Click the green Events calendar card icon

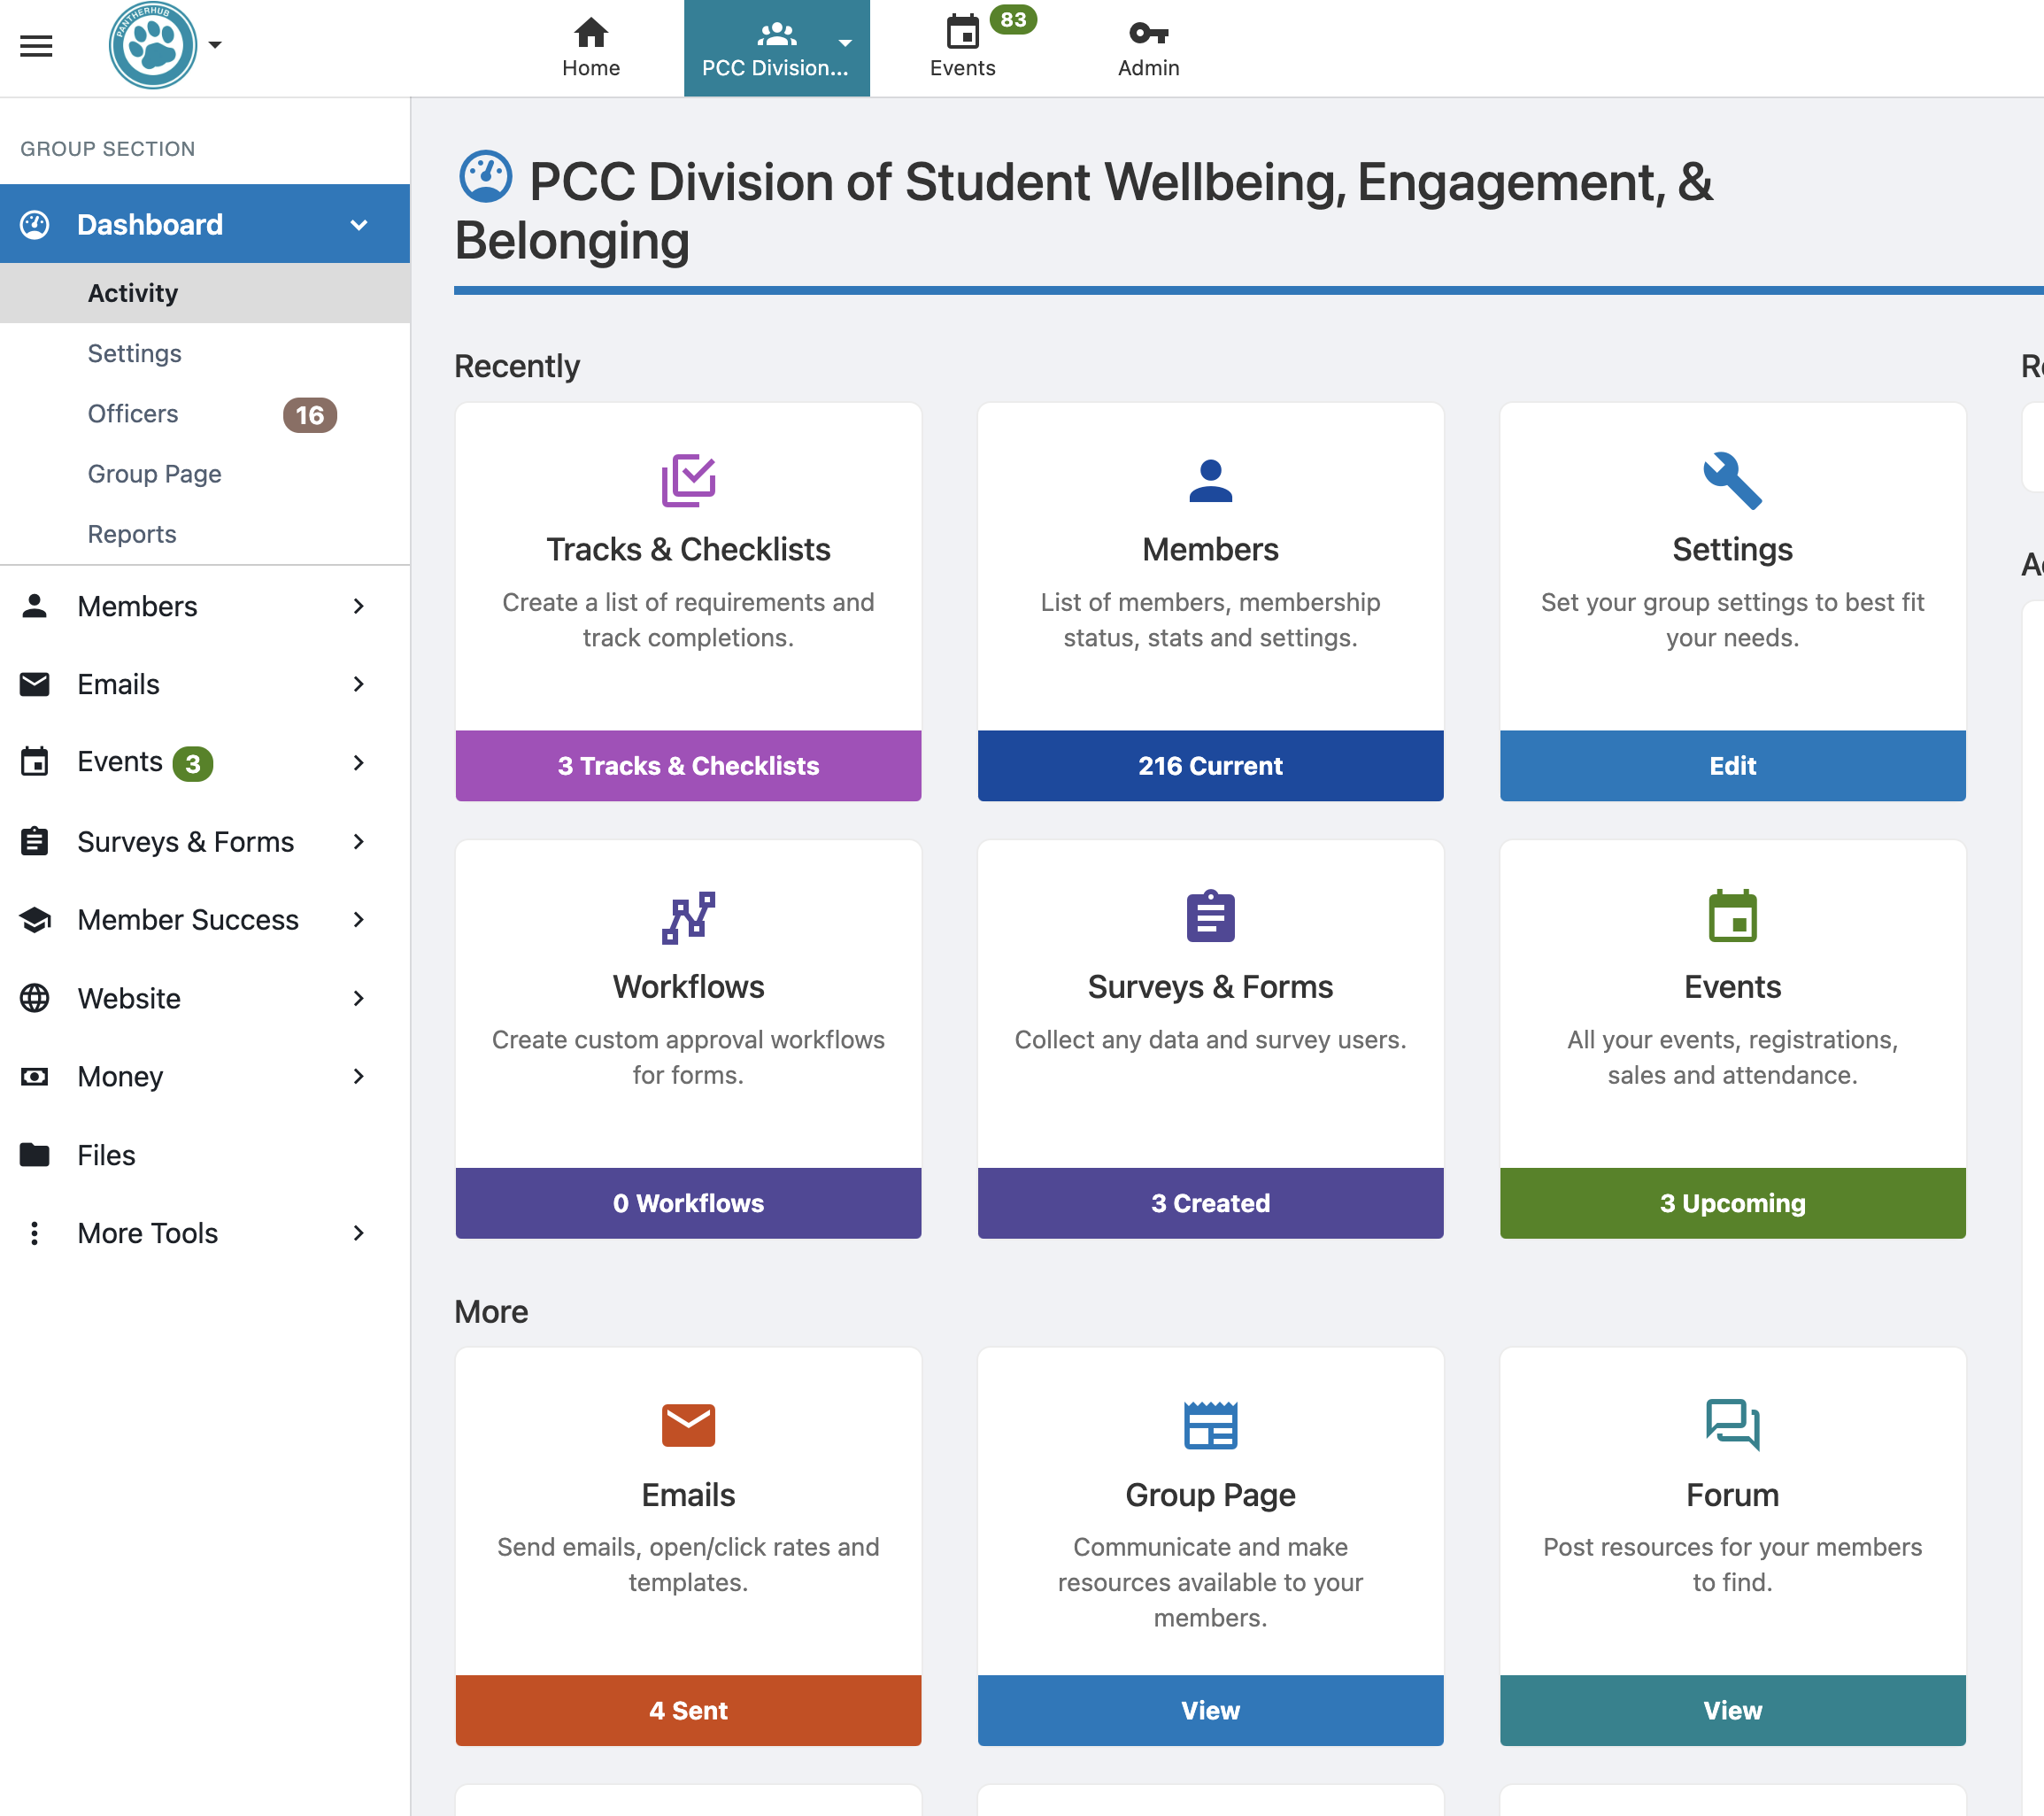pyautogui.click(x=1731, y=917)
